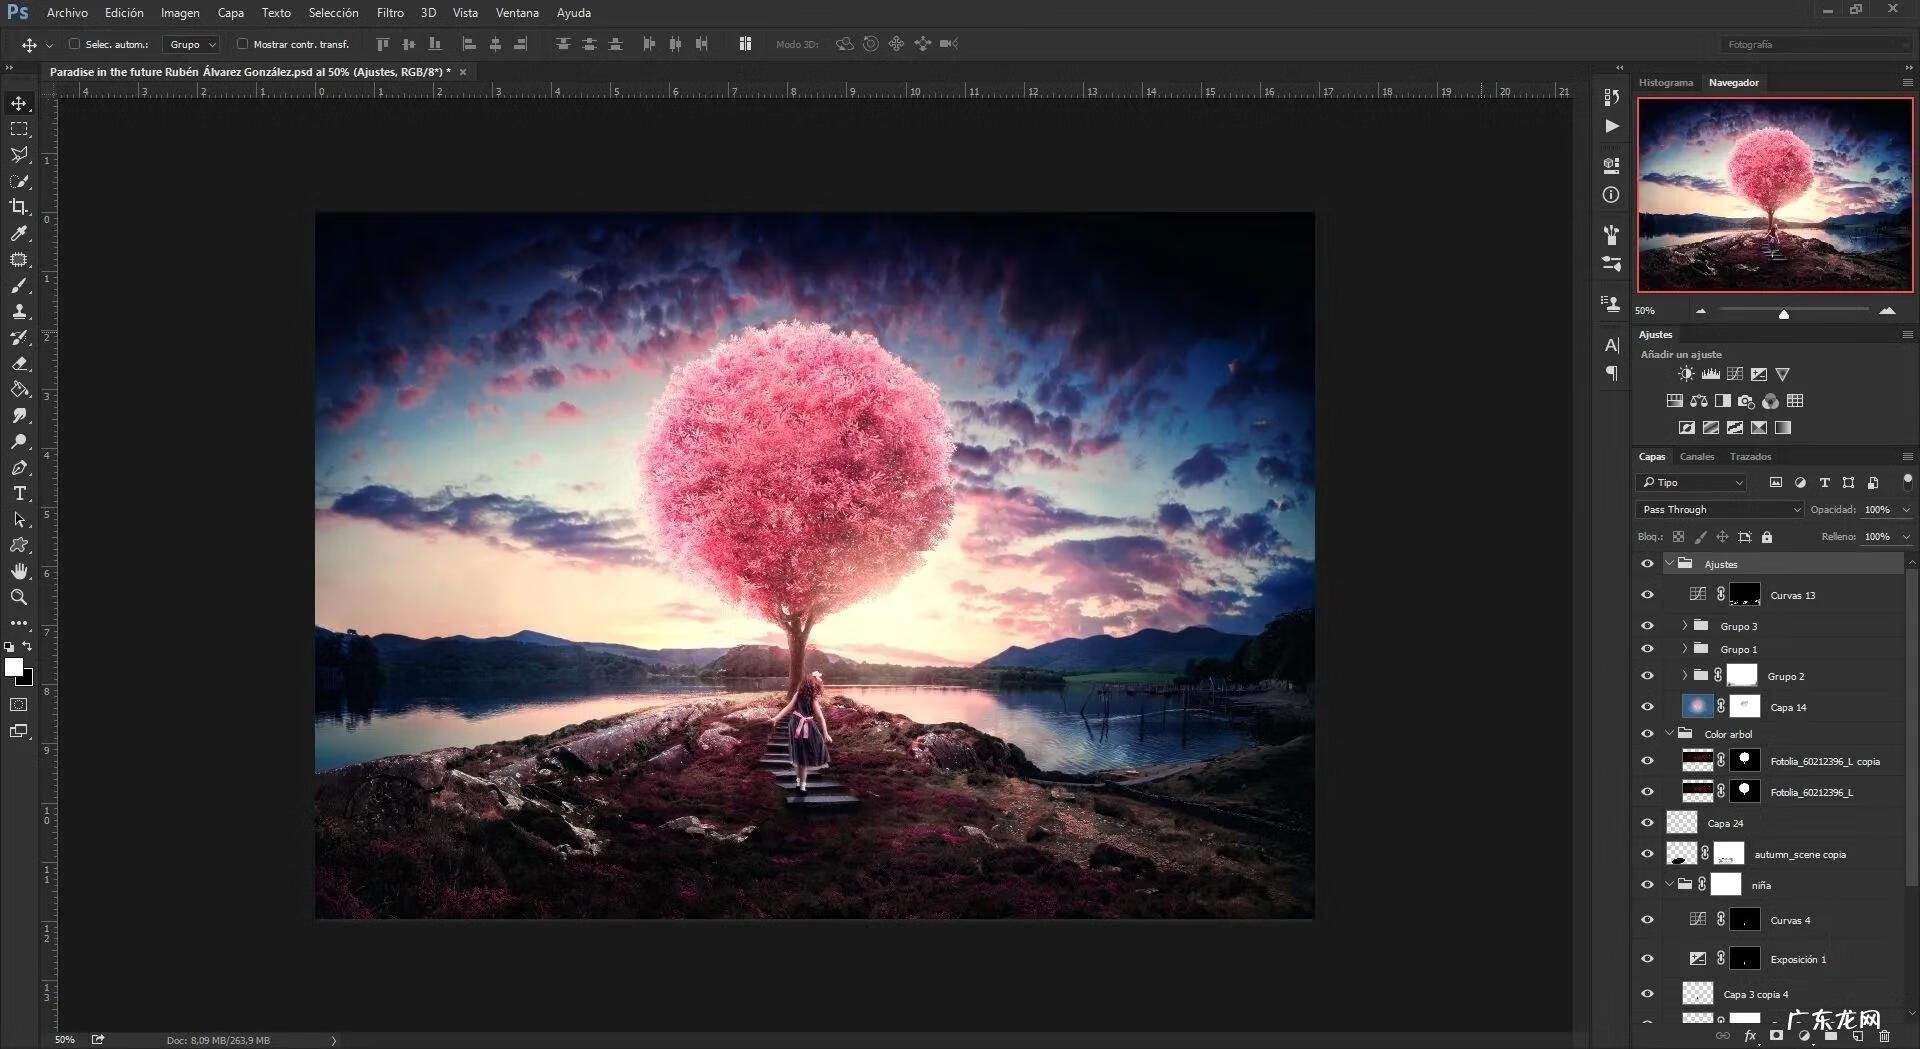
Task: Open the Pass Through blend mode dropdown
Action: [x=1719, y=510]
